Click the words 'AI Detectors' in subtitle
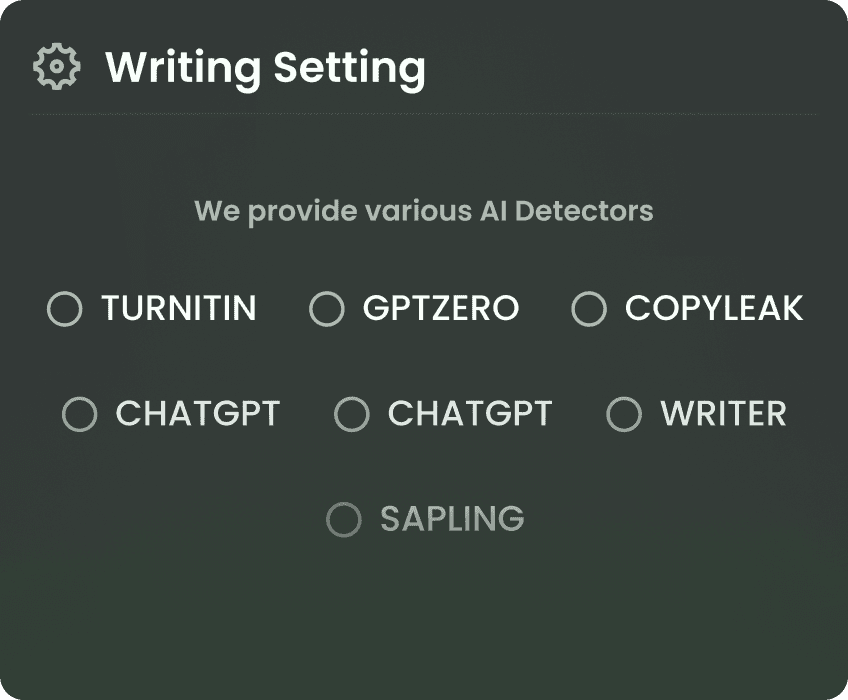Screen dimensions: 848x700 (567, 211)
